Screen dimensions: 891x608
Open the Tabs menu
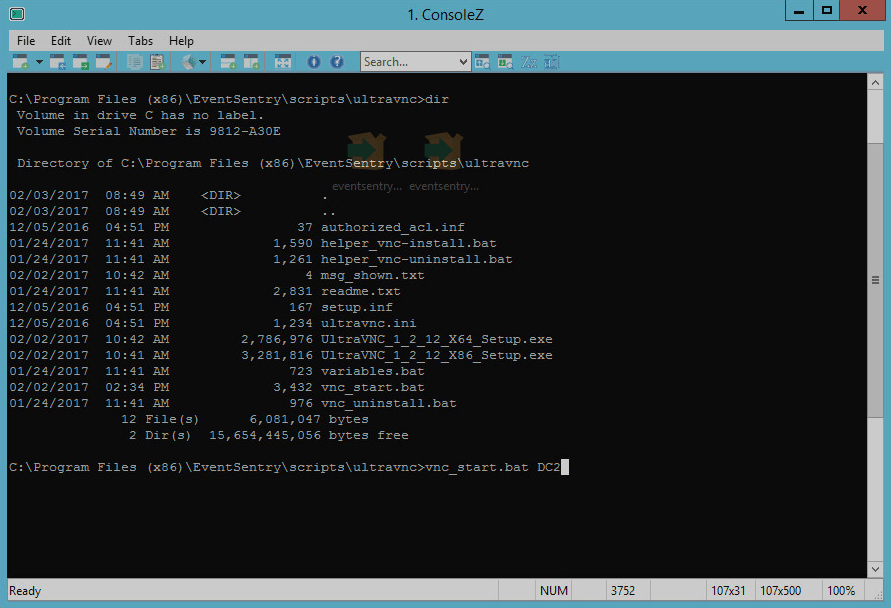(140, 41)
